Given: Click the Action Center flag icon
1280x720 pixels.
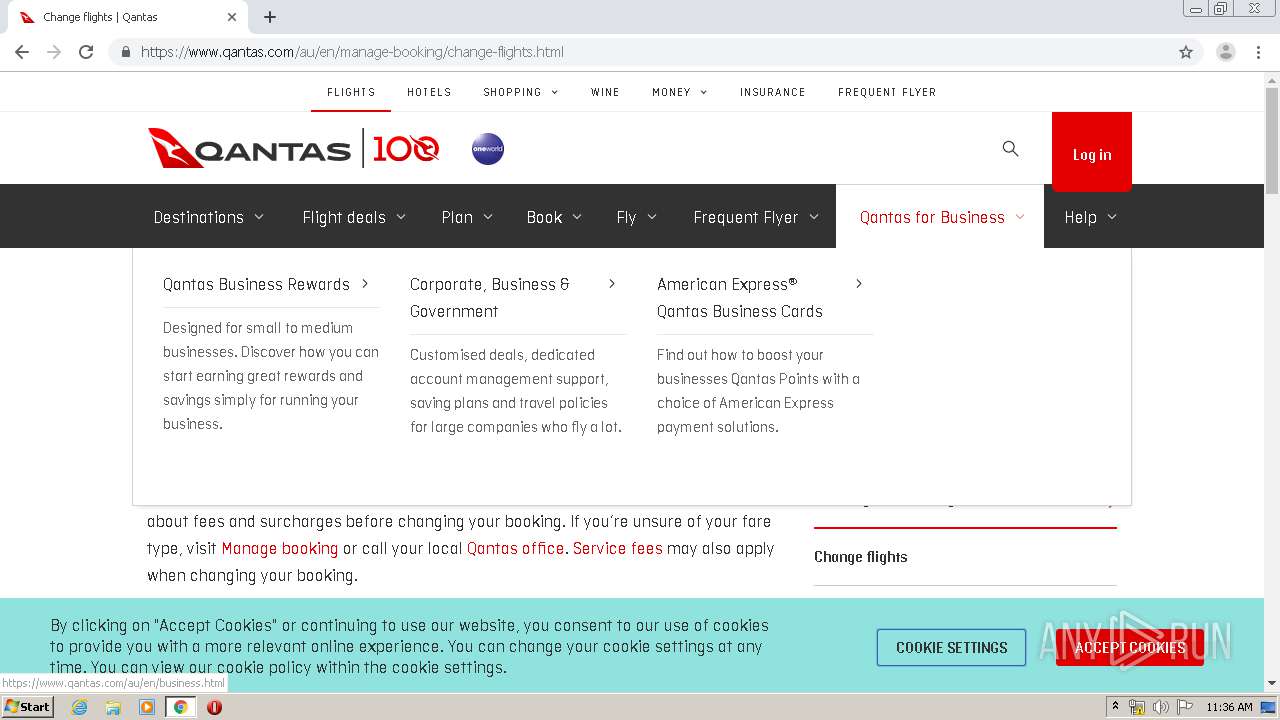Looking at the screenshot, I should tap(1183, 707).
